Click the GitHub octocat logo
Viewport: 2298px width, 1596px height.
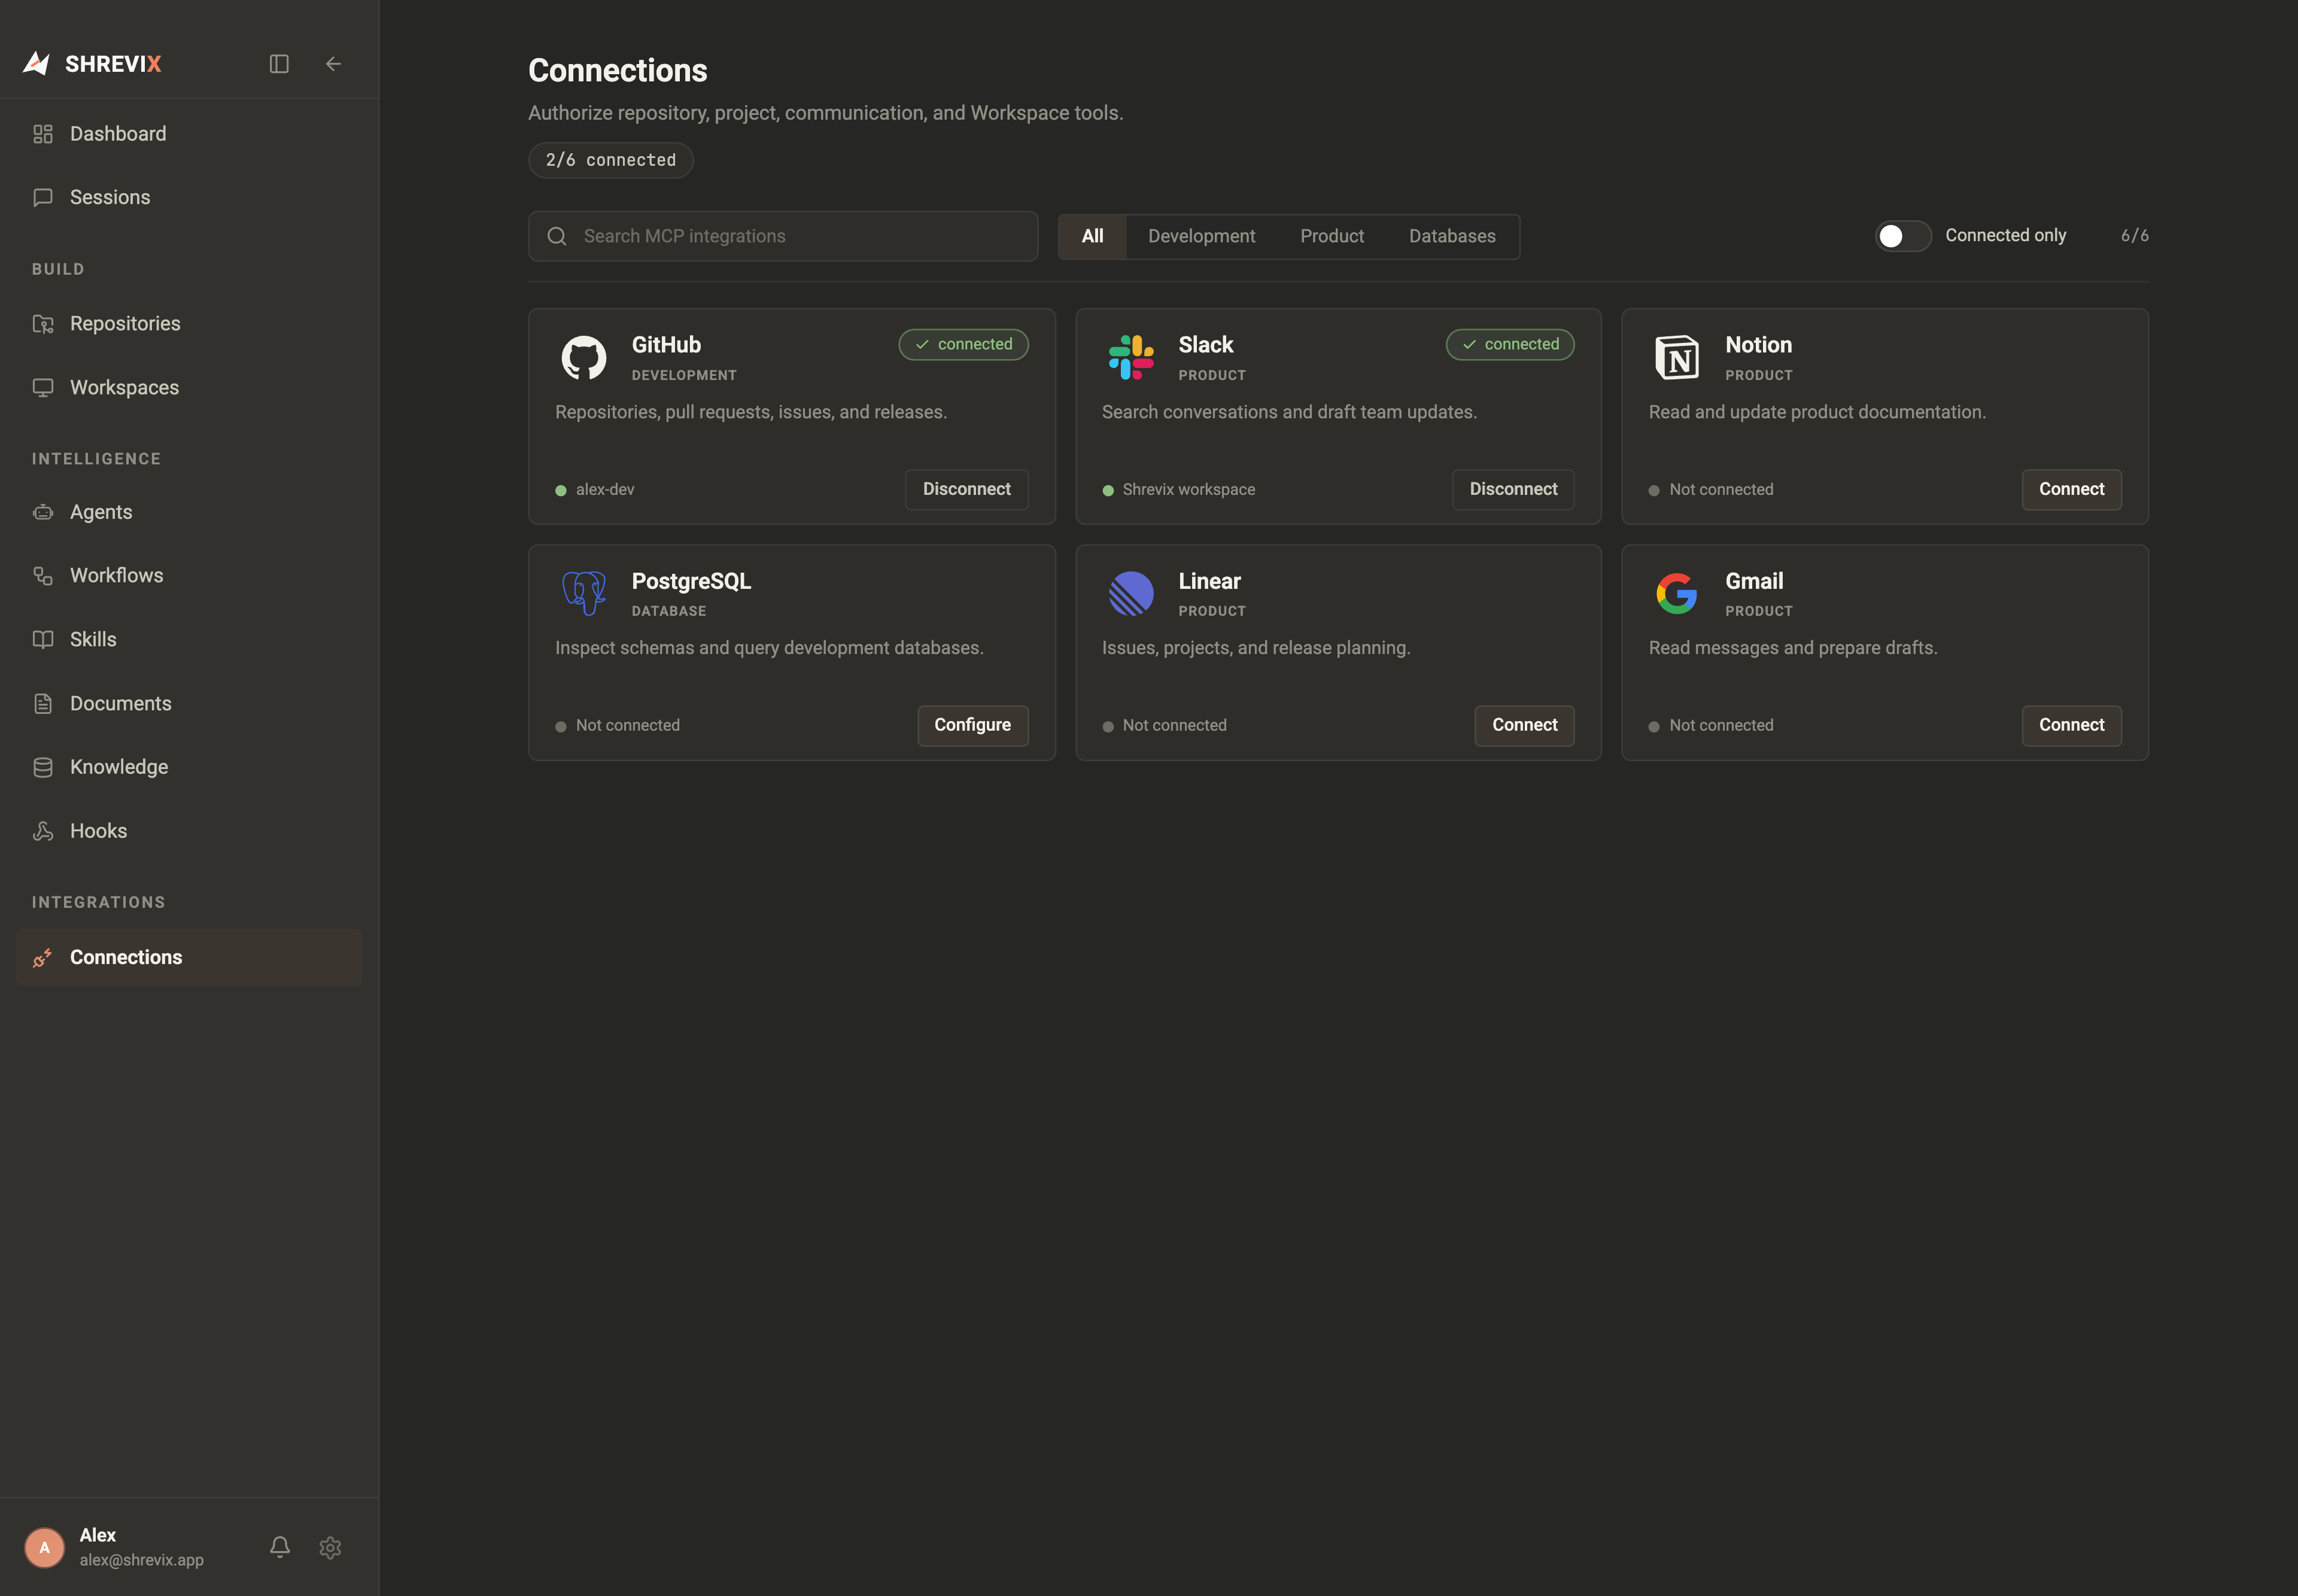click(x=584, y=358)
